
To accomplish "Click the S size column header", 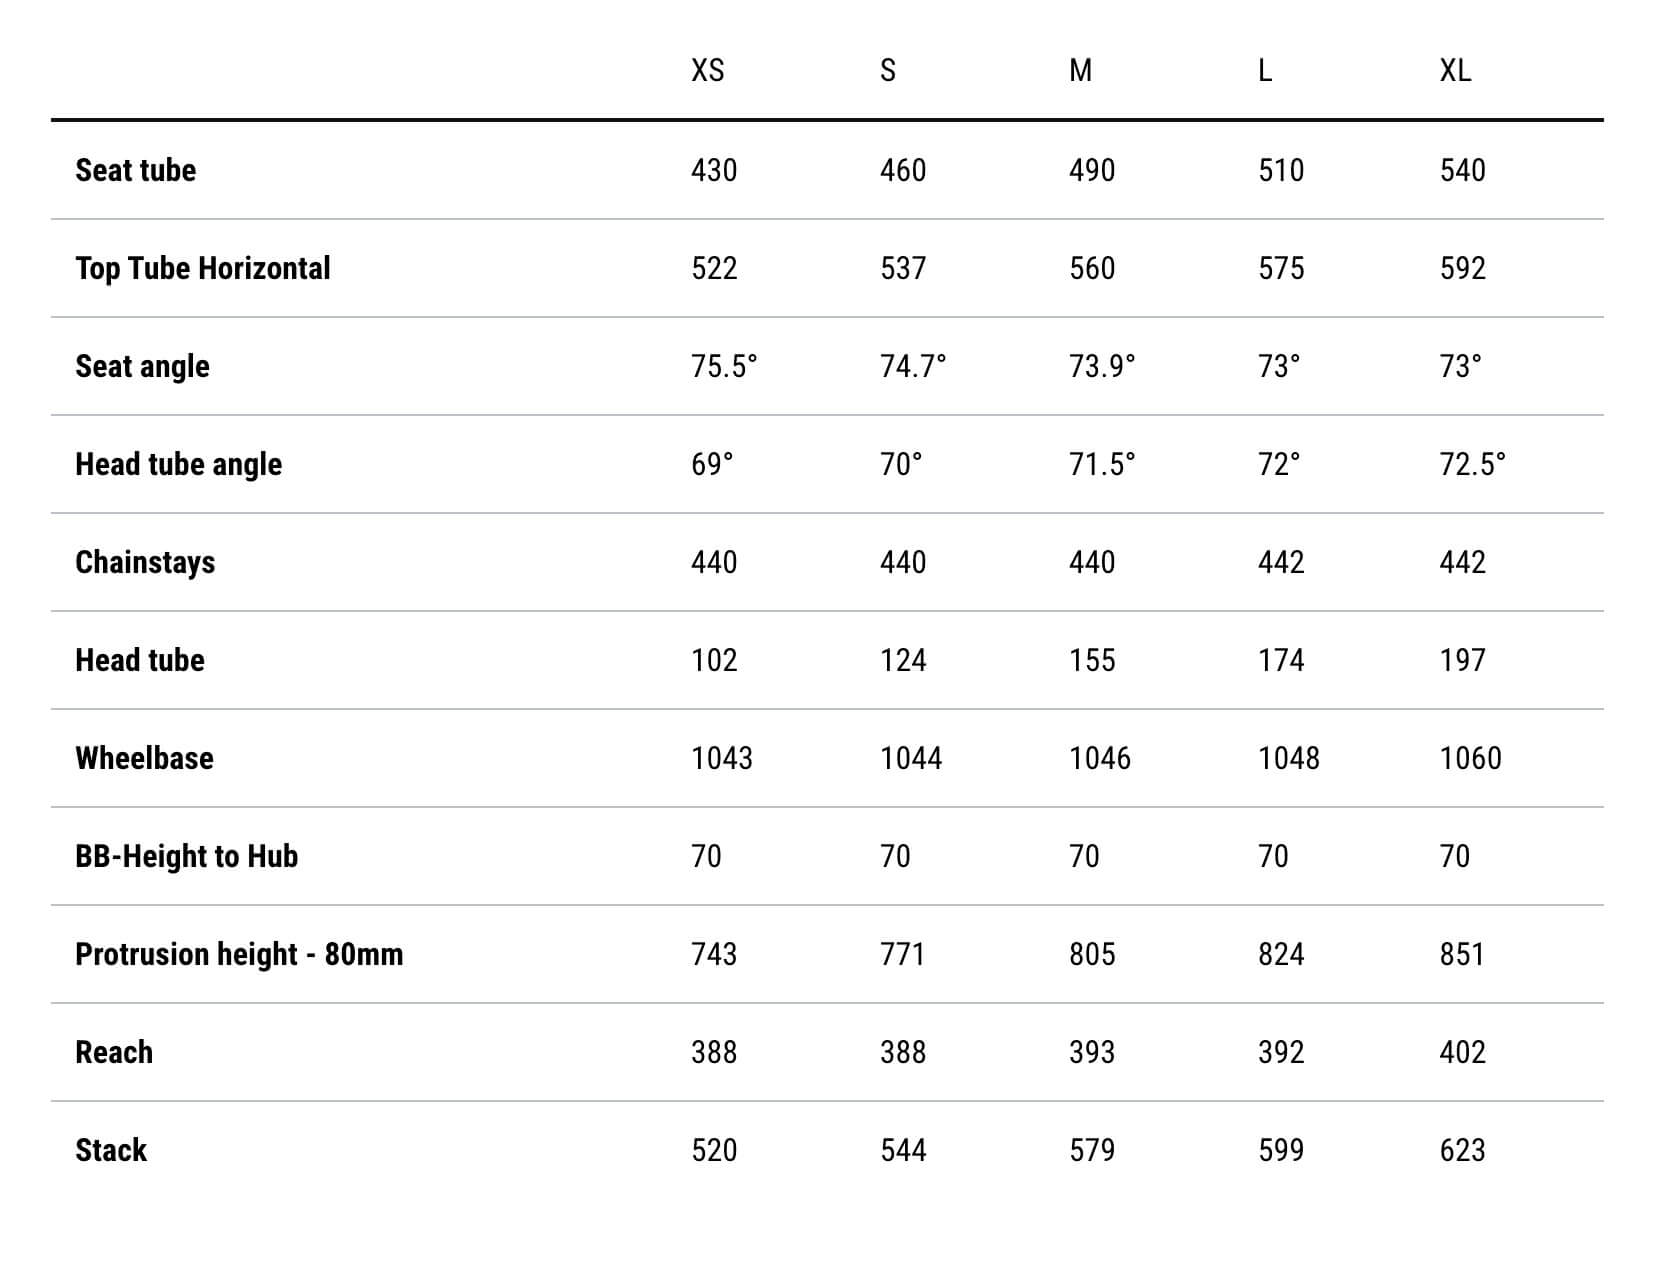I will click(888, 70).
